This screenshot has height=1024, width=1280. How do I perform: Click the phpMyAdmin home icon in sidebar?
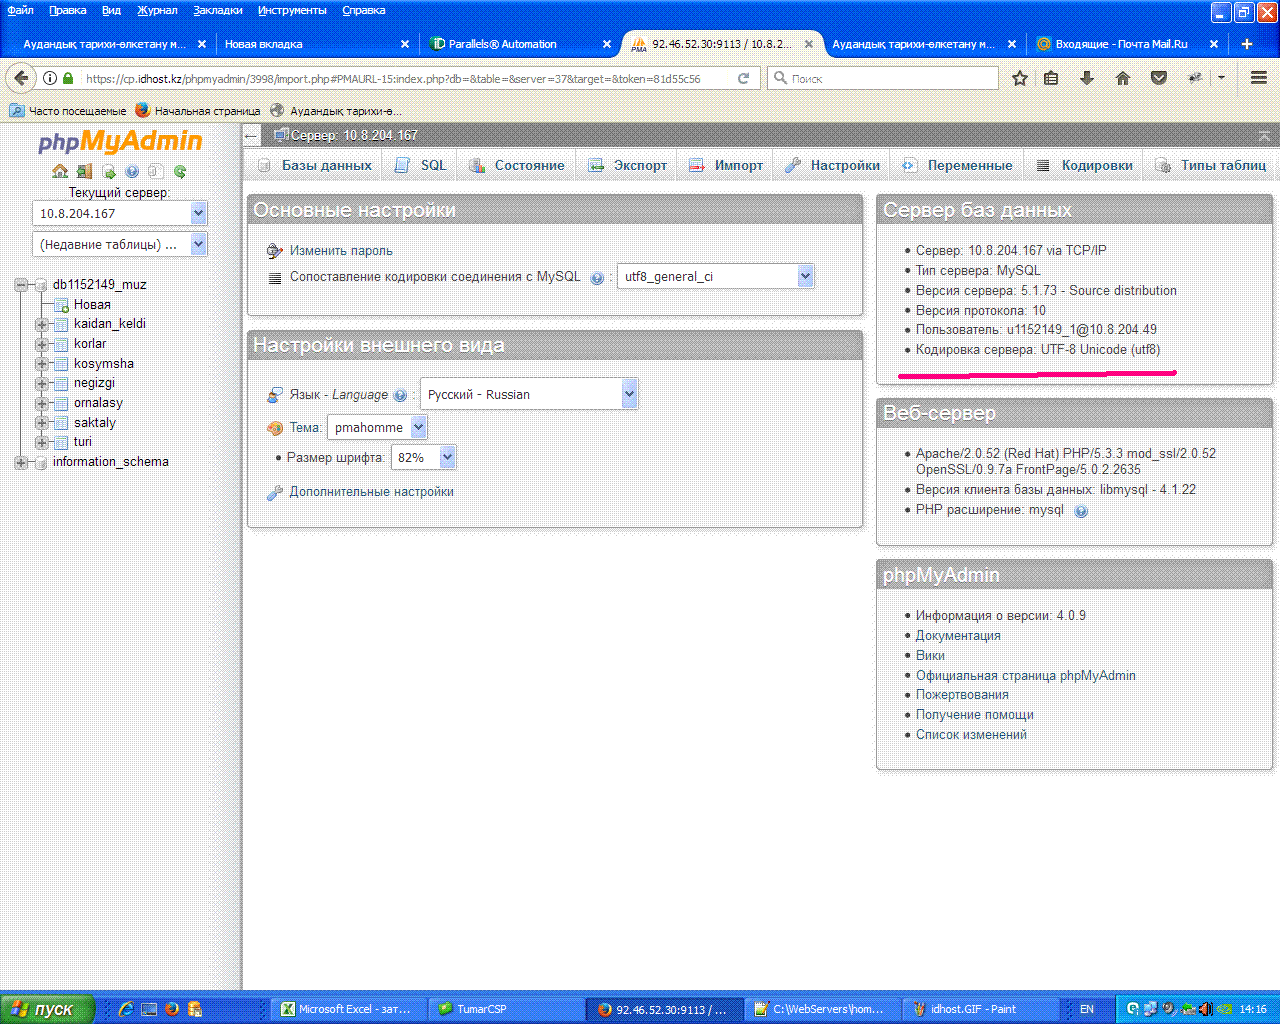click(x=60, y=171)
